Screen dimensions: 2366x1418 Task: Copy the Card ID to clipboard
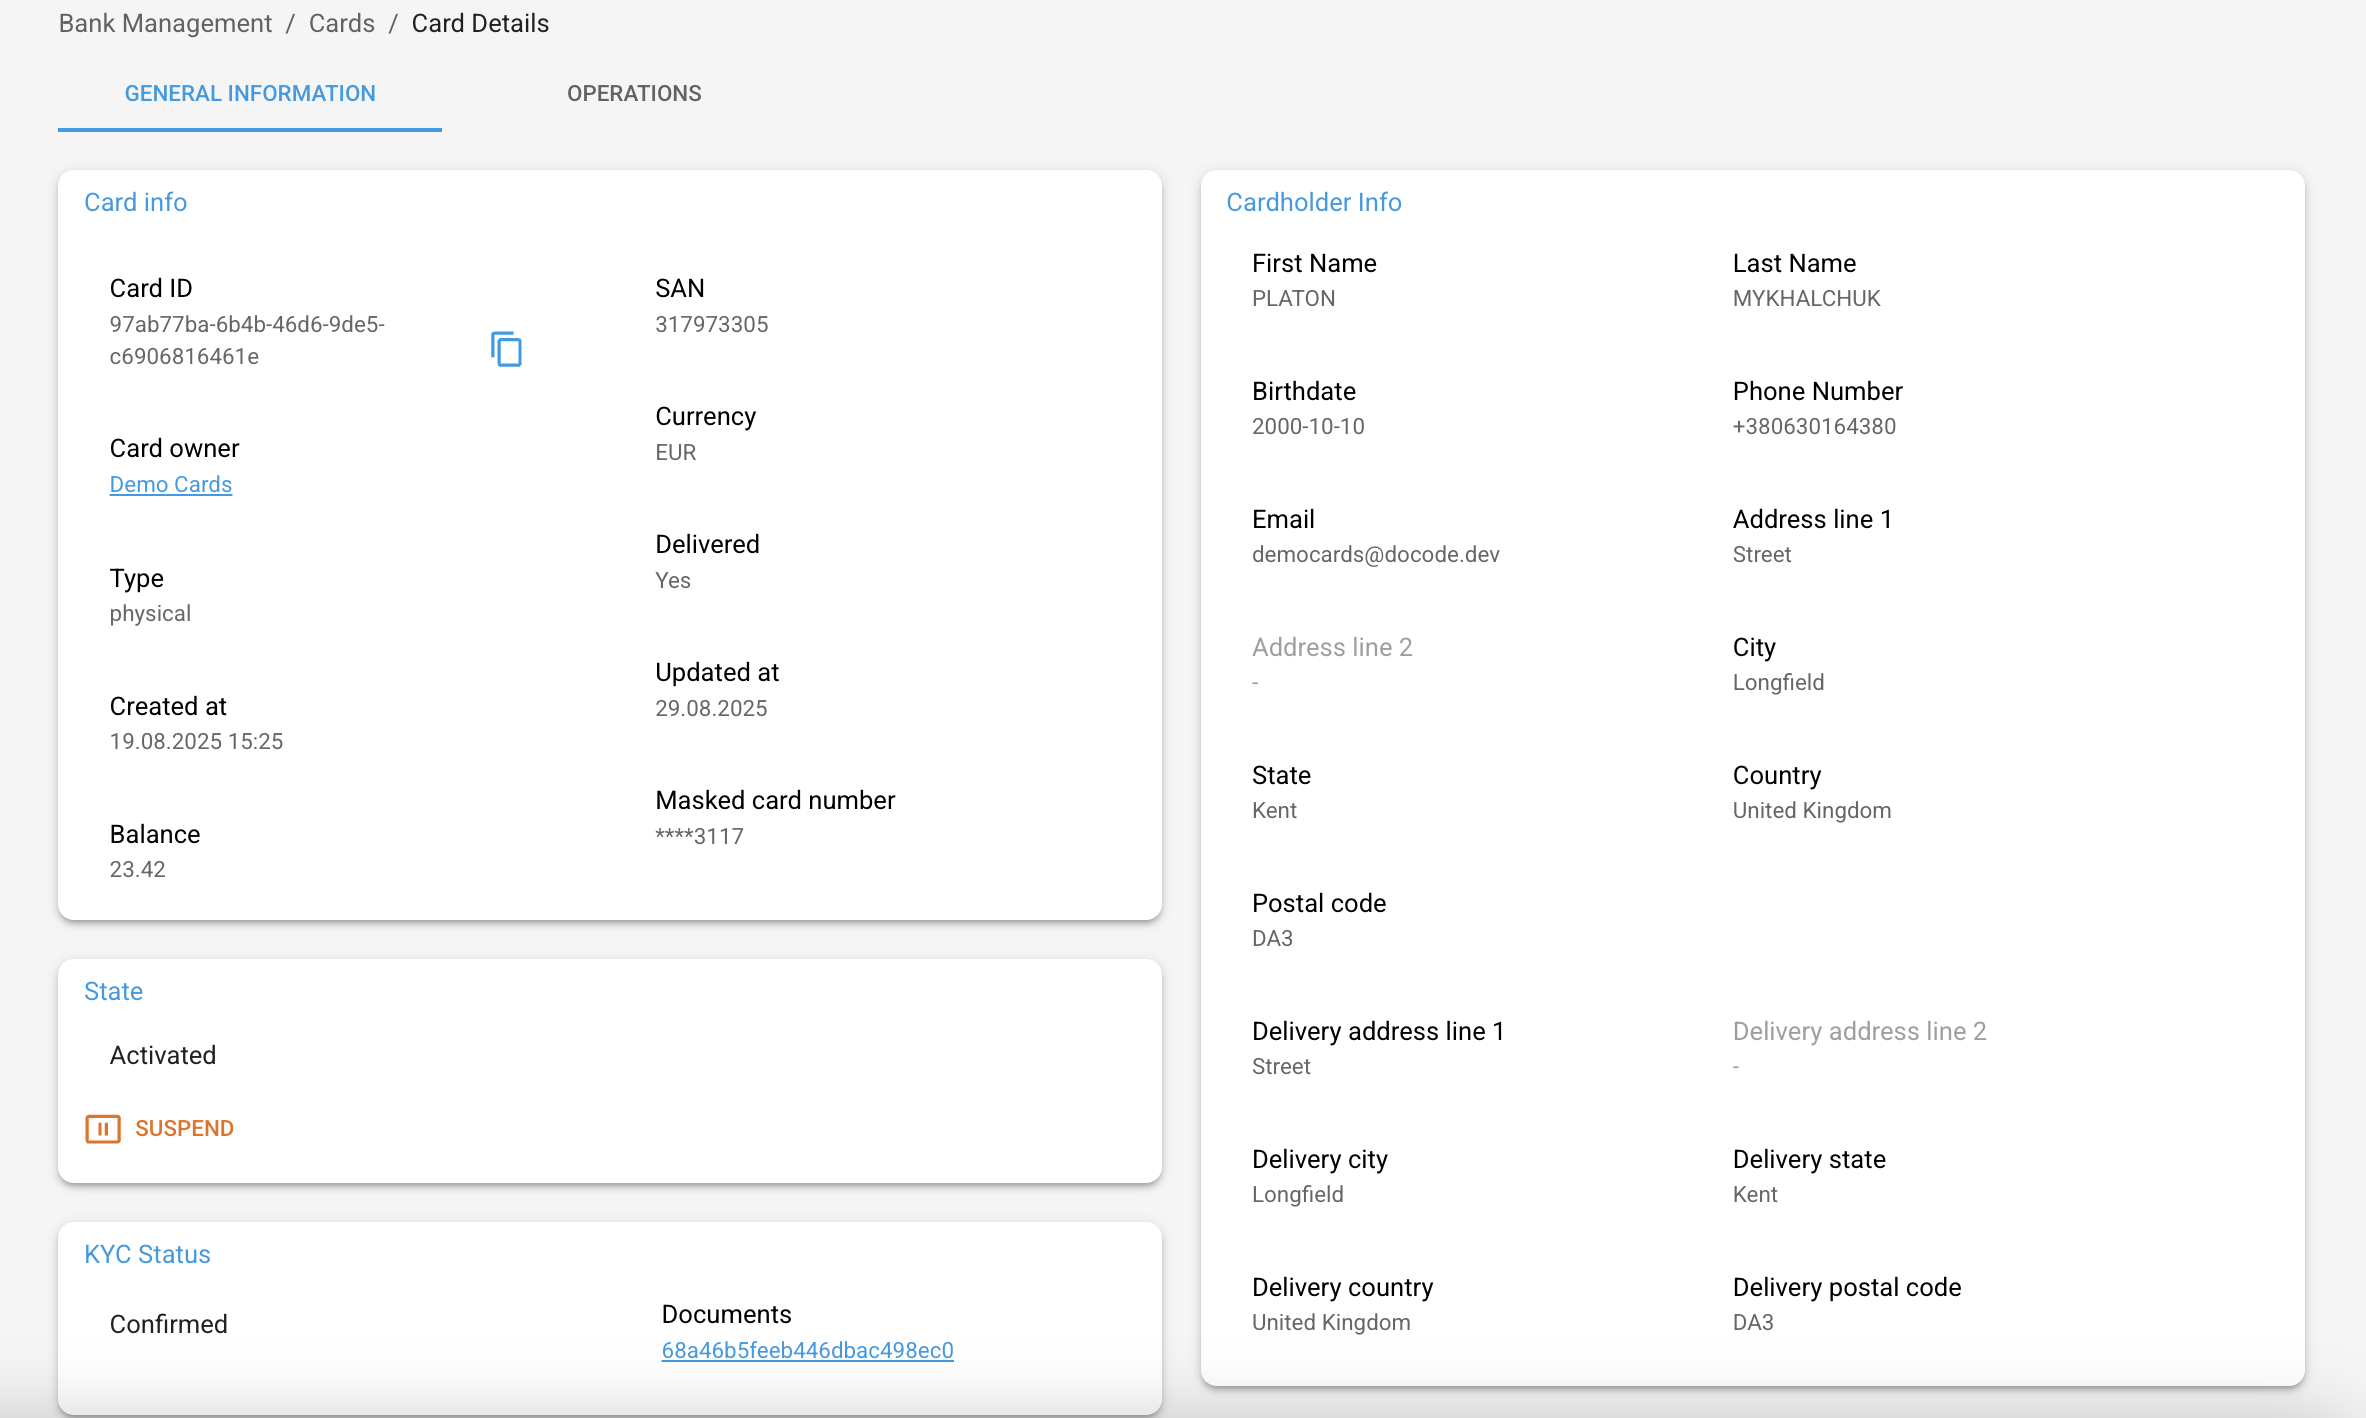point(506,349)
